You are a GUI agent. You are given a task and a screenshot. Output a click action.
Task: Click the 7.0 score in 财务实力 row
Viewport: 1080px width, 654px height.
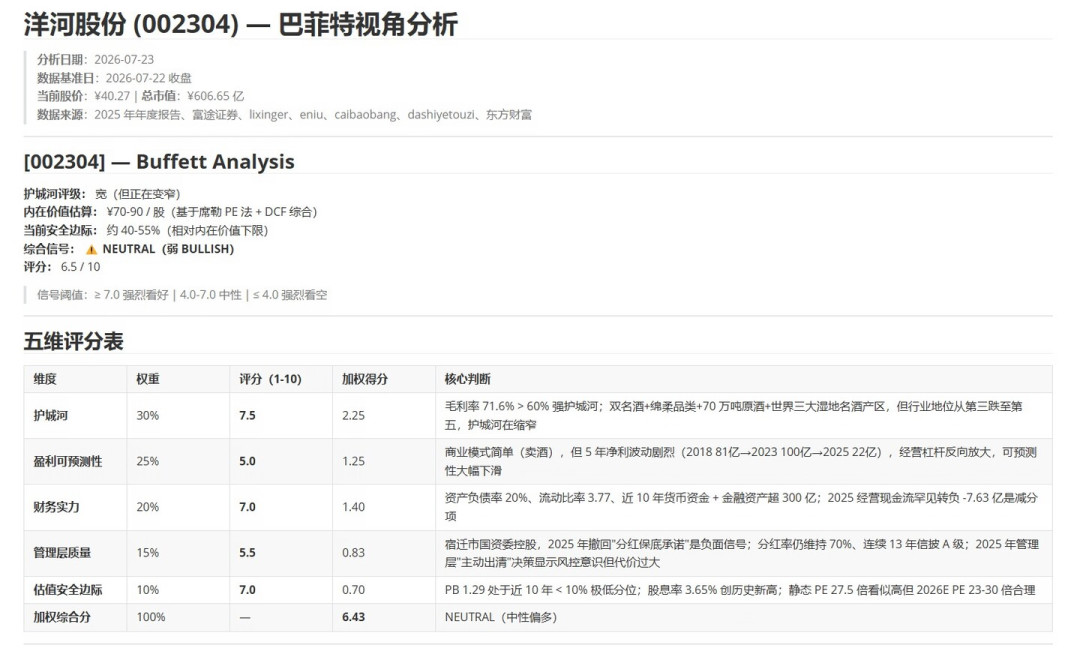[x=247, y=507]
